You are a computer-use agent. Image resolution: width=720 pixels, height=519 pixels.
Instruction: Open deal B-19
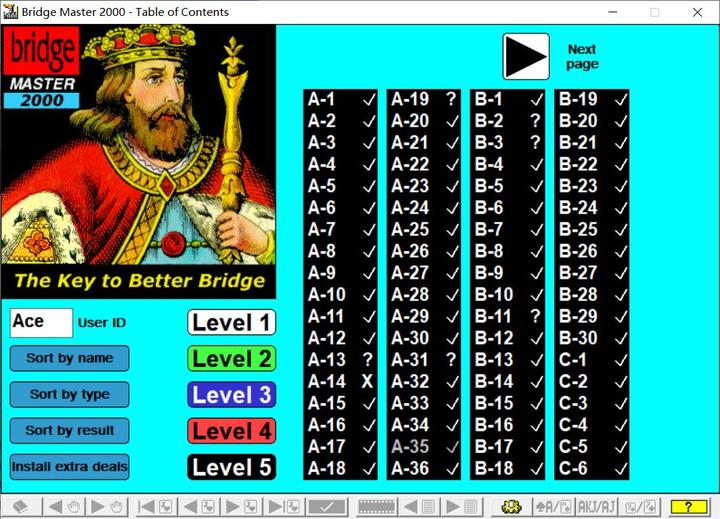(592, 99)
